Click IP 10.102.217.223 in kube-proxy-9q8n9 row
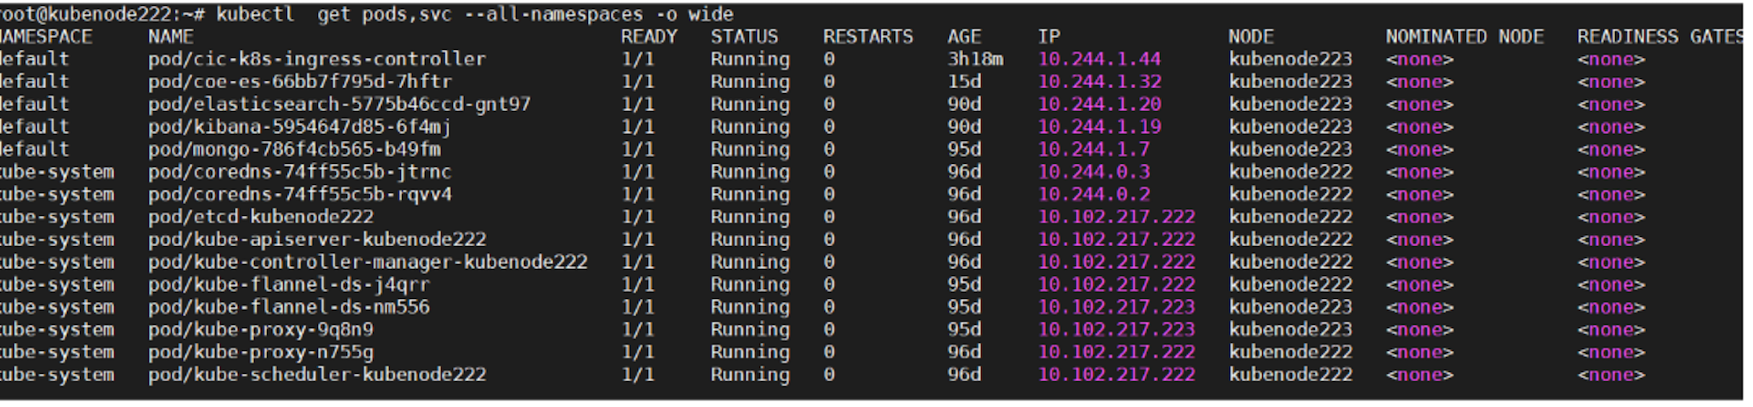This screenshot has width=1753, height=407. pos(1117,329)
